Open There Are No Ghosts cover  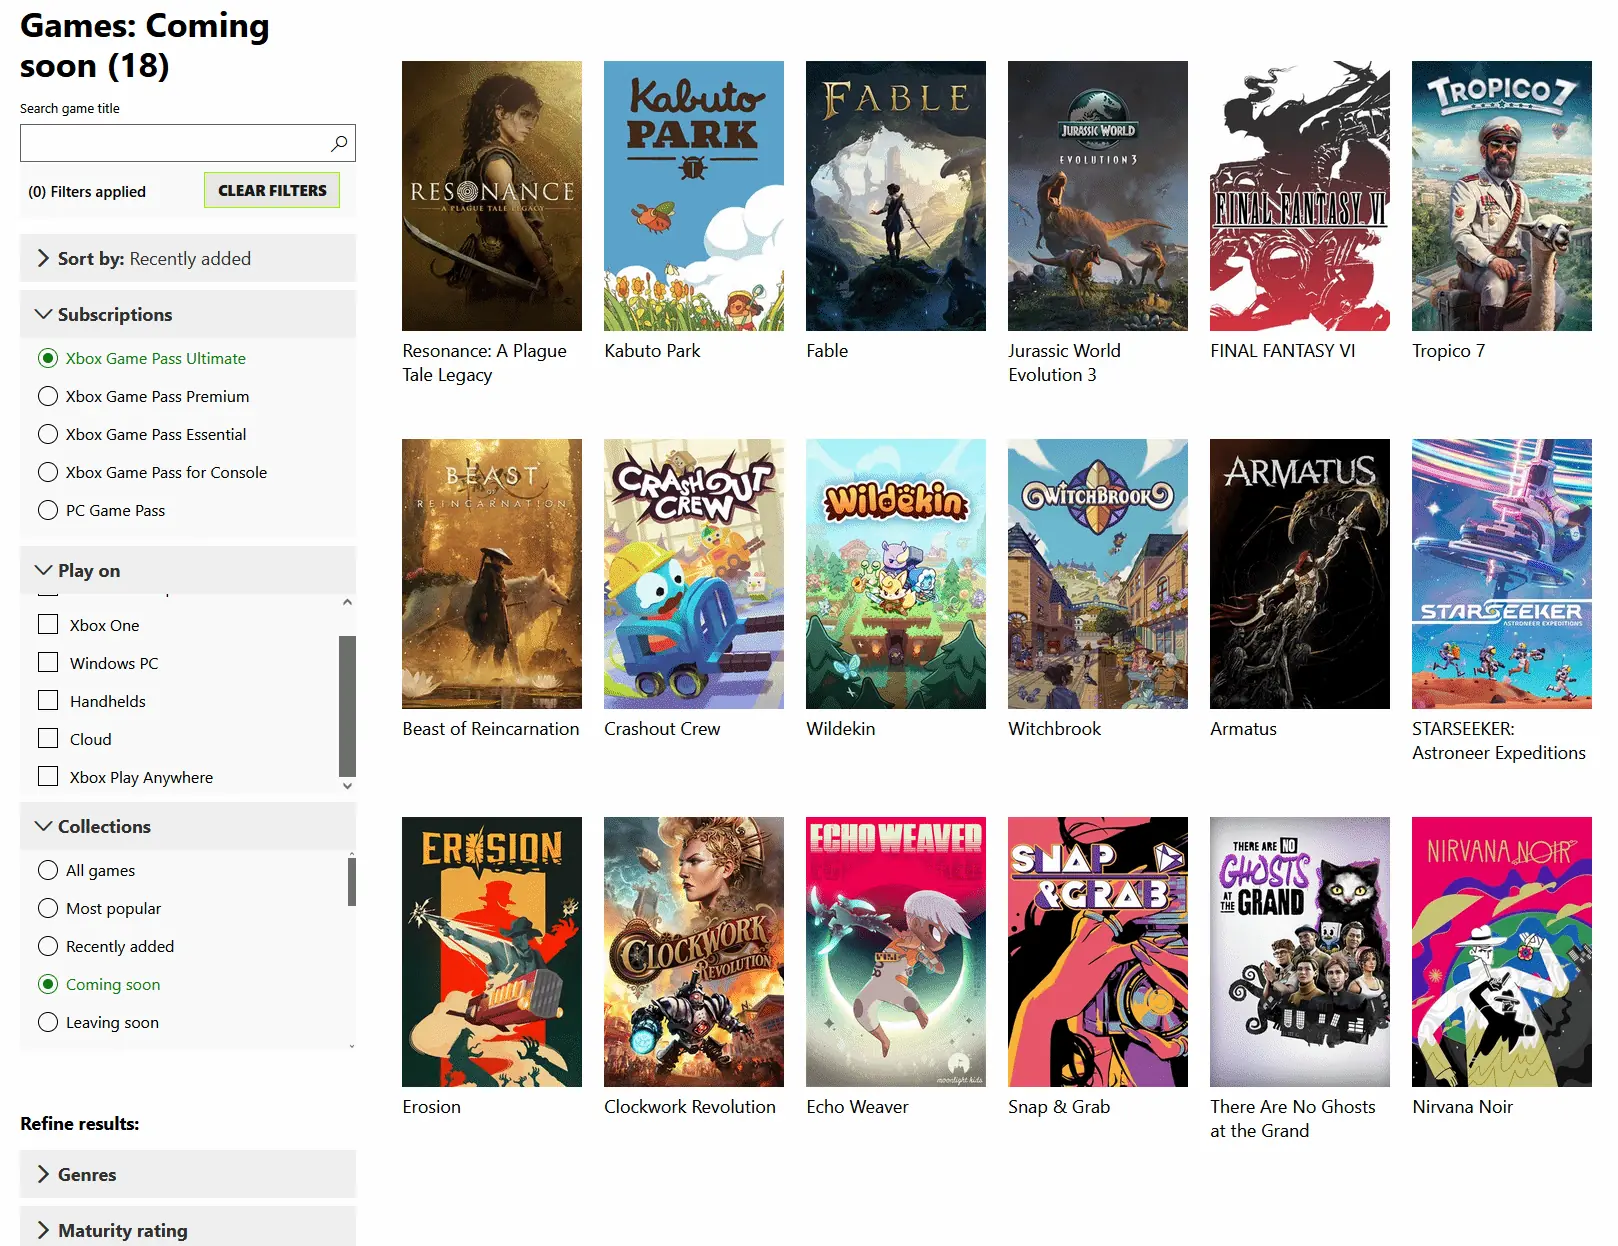tap(1300, 952)
